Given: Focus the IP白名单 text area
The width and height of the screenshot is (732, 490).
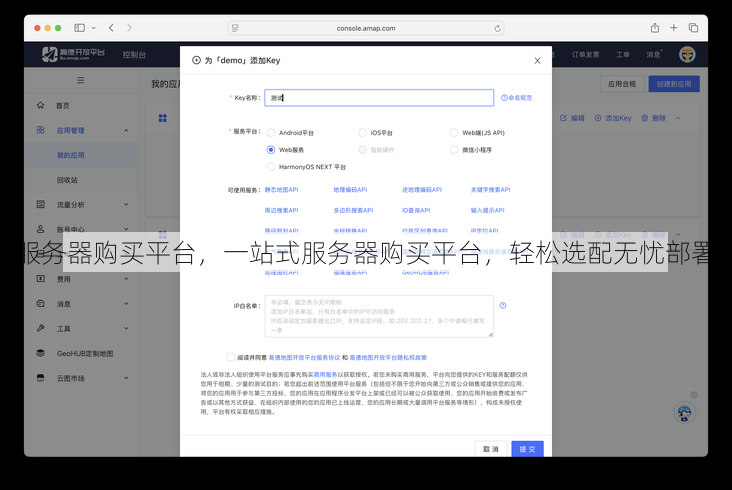Looking at the screenshot, I should (379, 316).
